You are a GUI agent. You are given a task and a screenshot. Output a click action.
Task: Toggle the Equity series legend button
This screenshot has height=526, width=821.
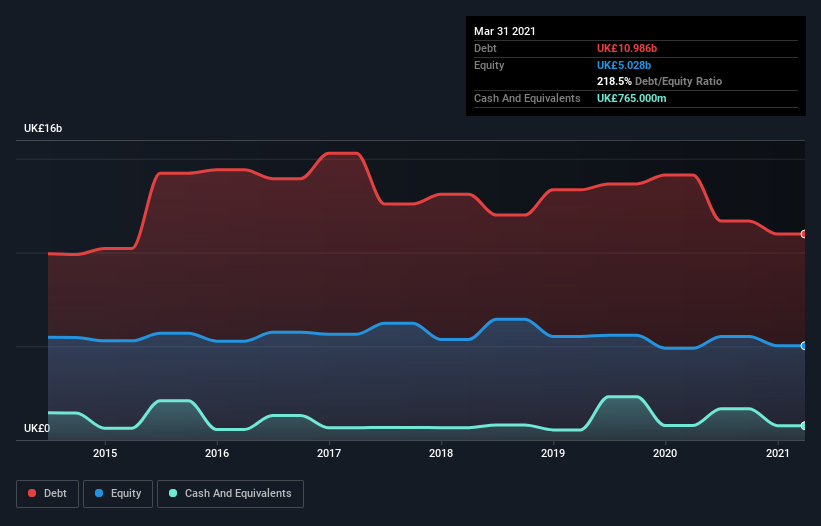118,494
